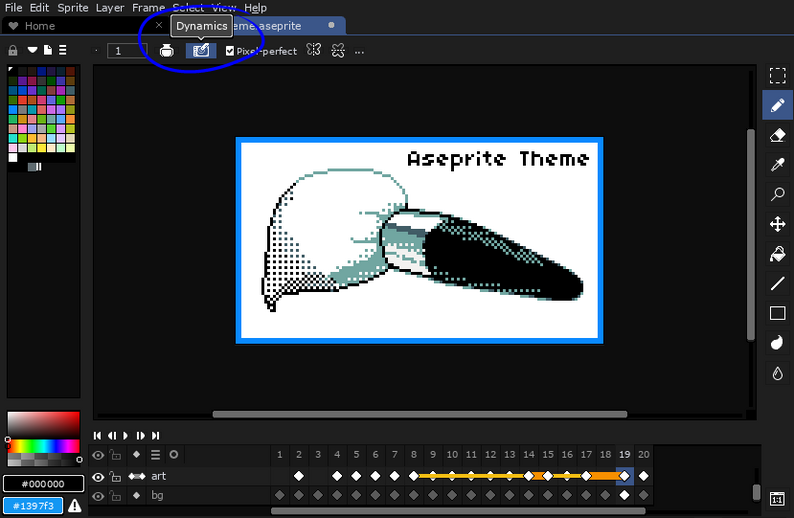Select the Eraser tool

[x=777, y=135]
